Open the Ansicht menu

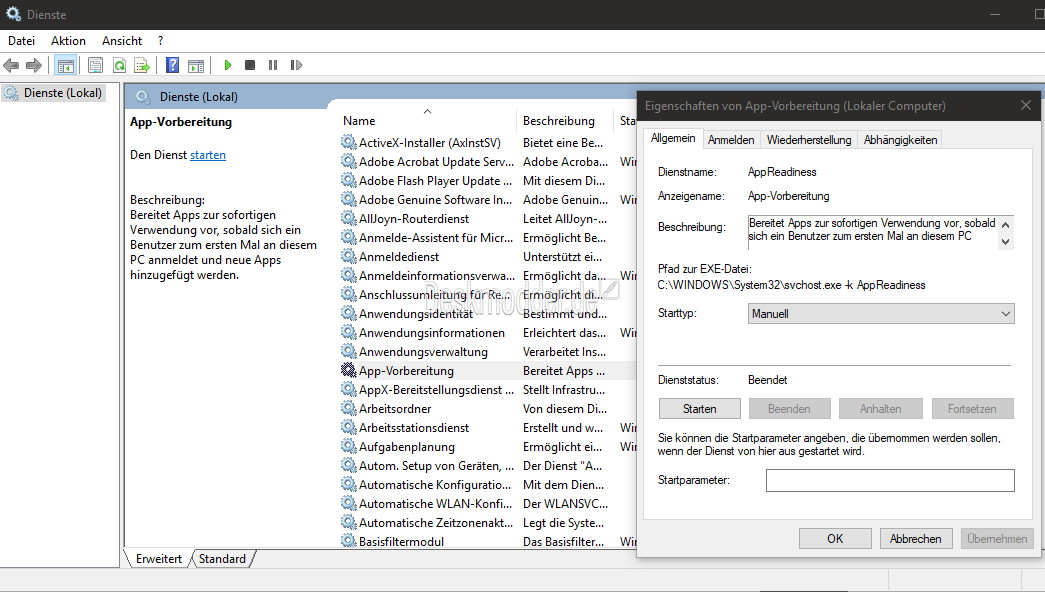click(x=122, y=41)
